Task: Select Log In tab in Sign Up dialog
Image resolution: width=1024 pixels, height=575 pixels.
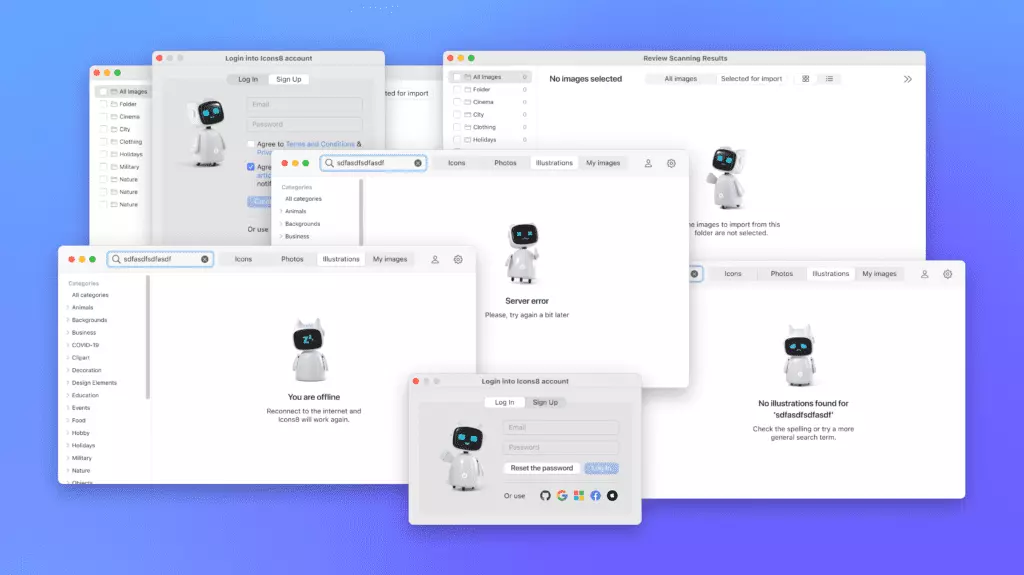Action: click(x=248, y=79)
